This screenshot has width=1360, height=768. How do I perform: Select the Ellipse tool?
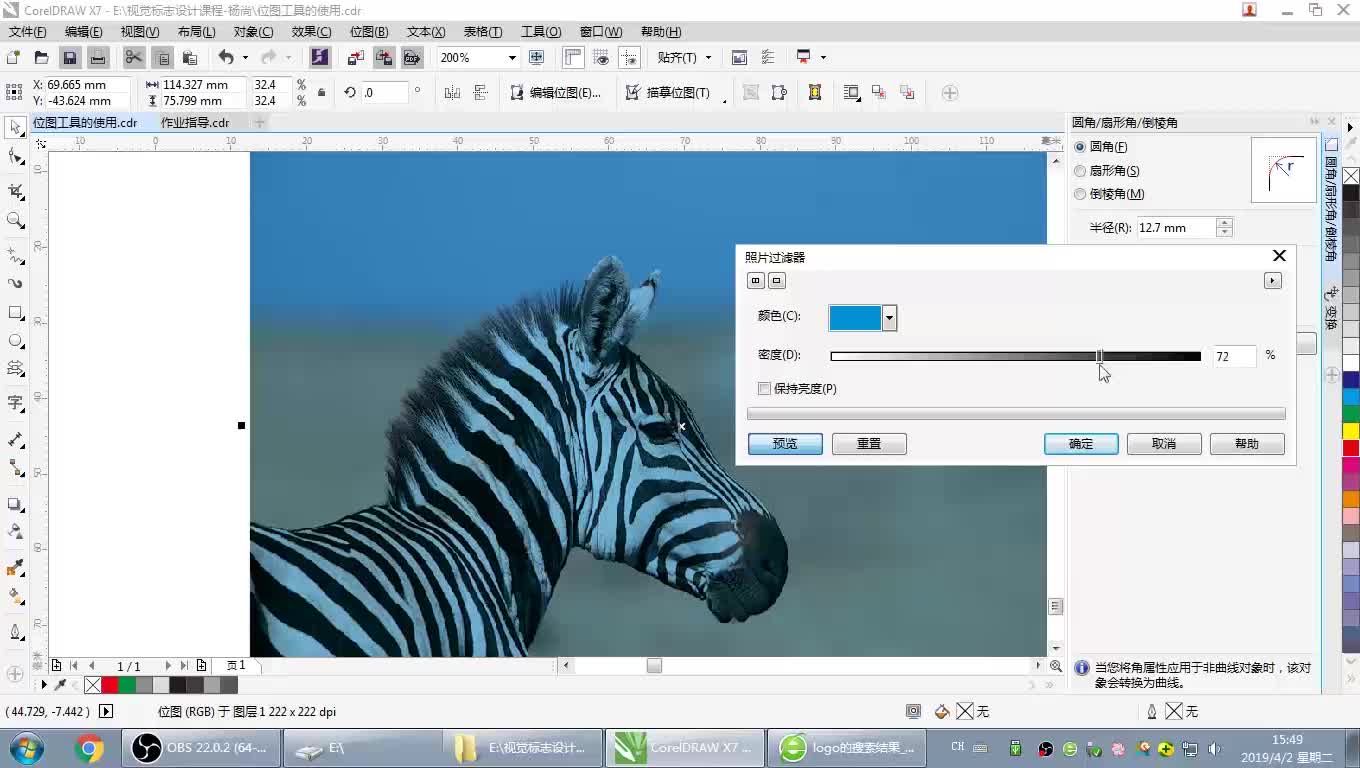coord(15,341)
